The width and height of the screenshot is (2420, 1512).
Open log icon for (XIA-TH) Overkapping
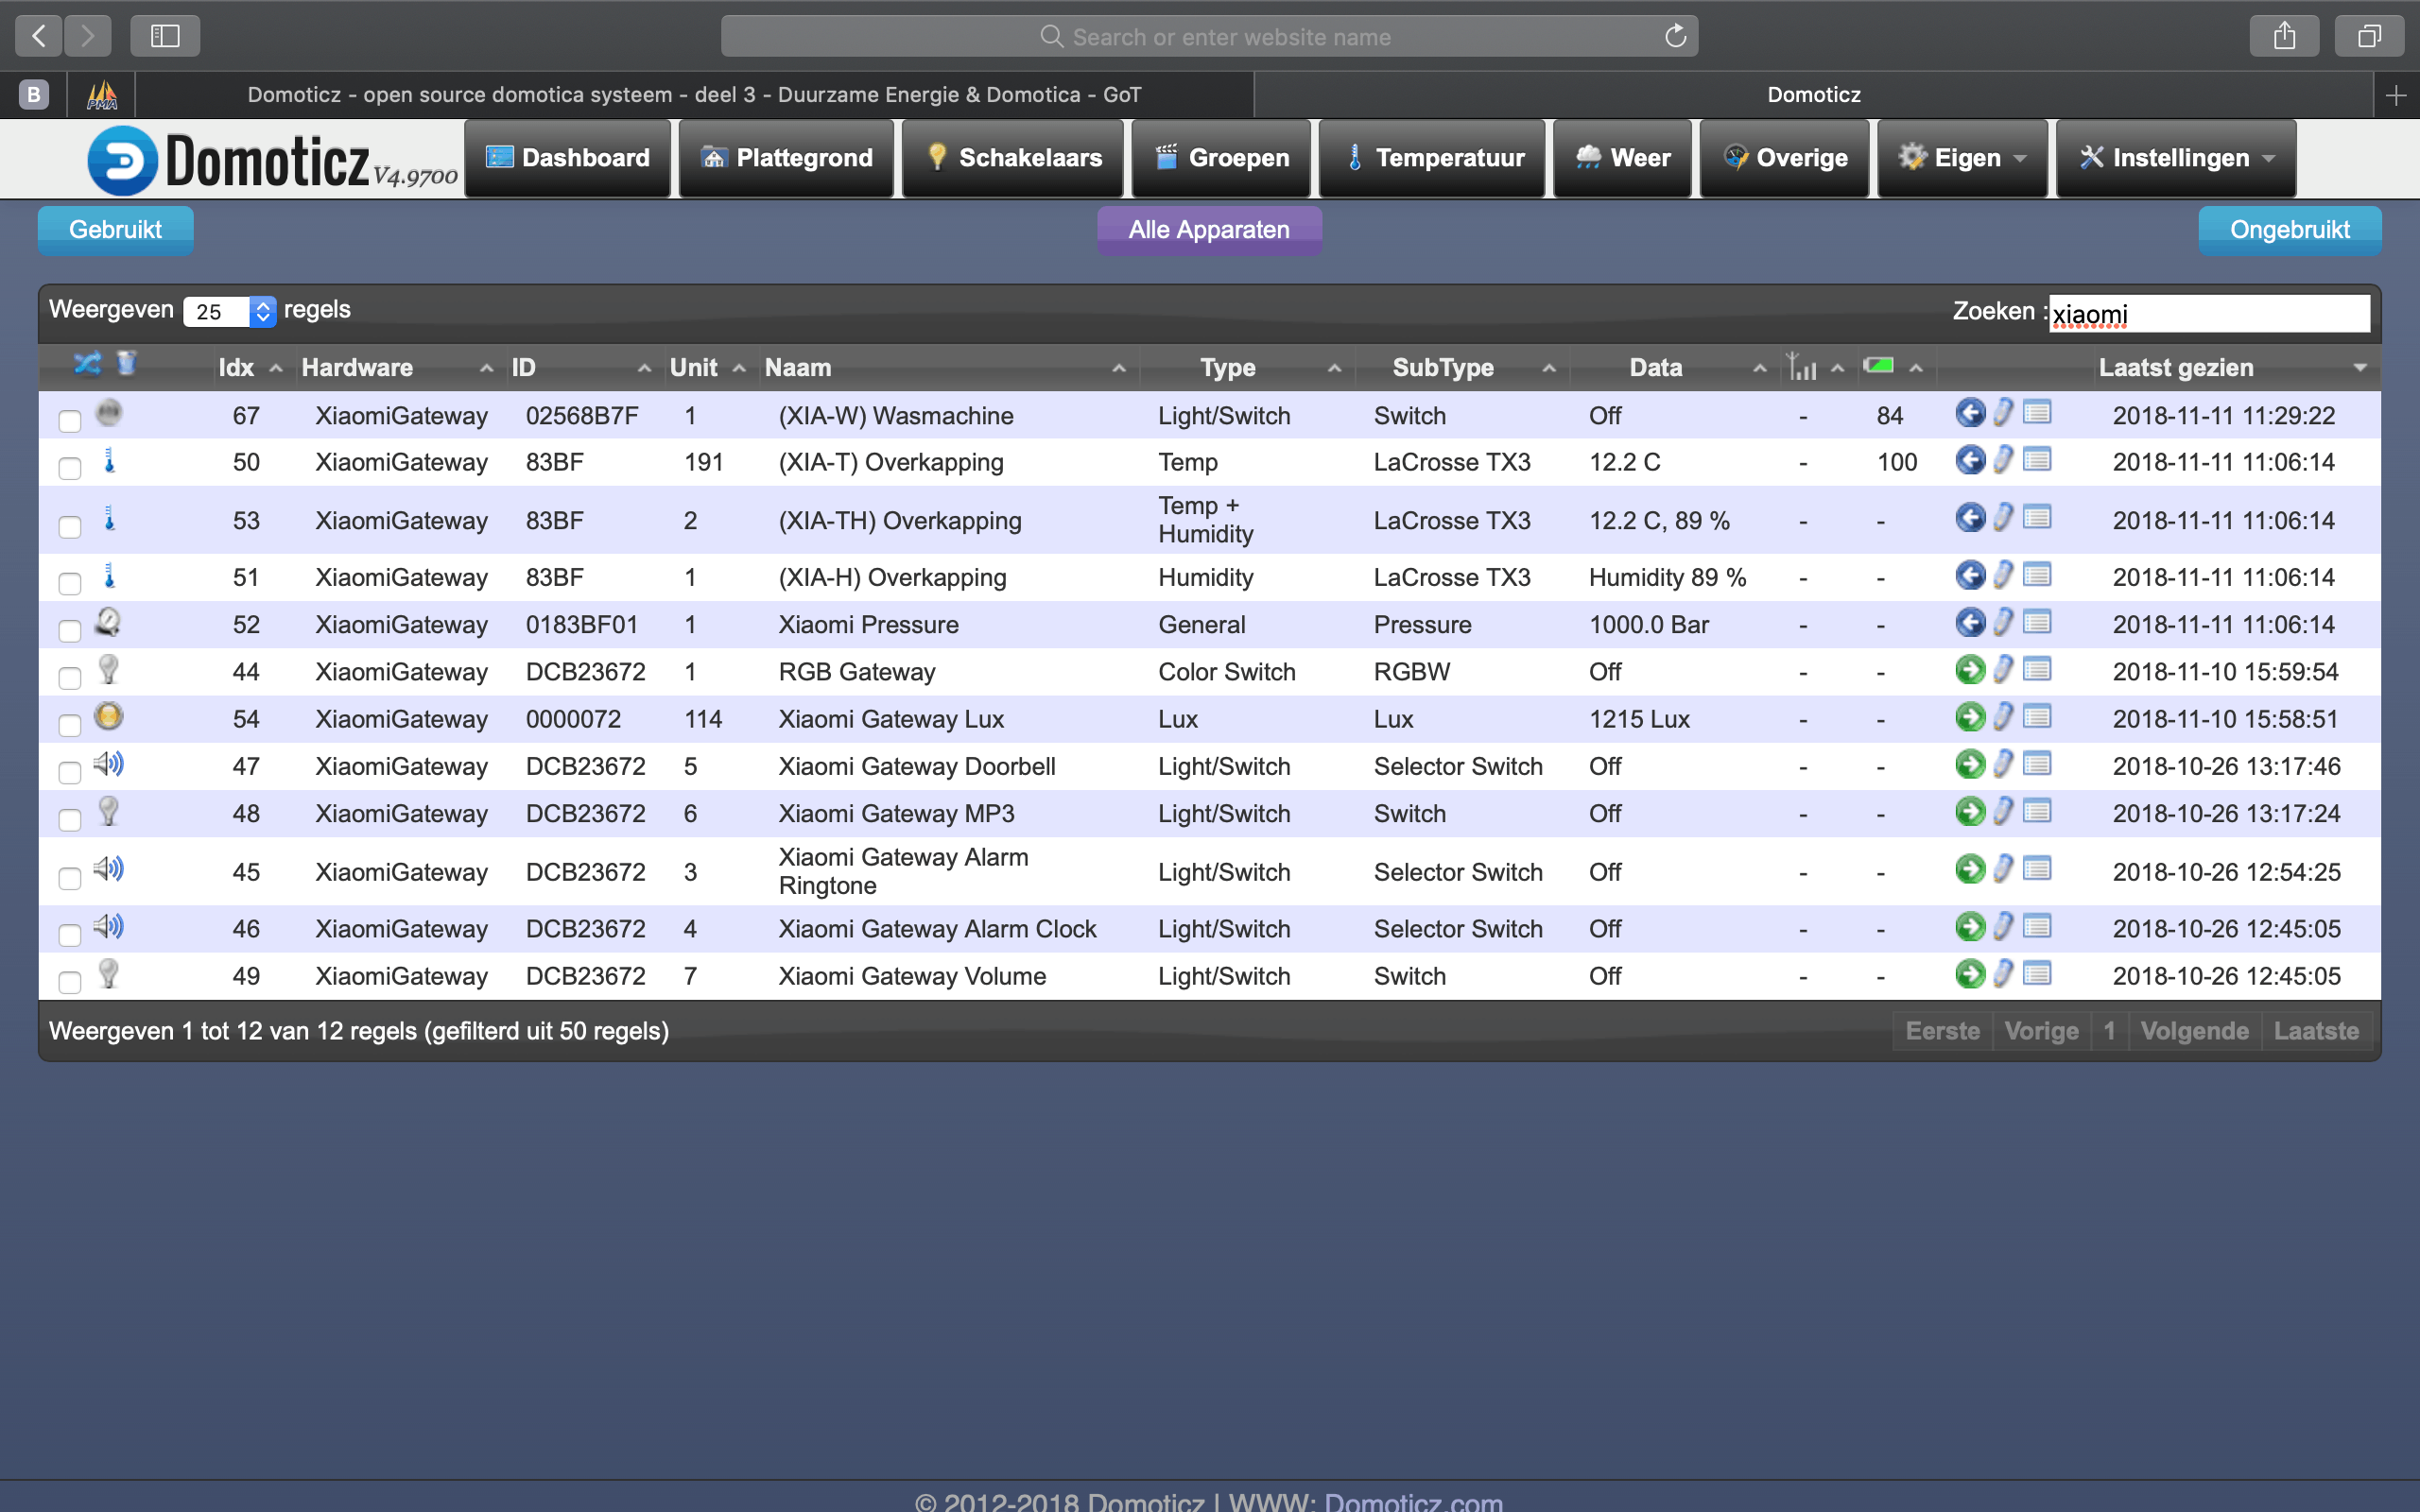pyautogui.click(x=2037, y=518)
